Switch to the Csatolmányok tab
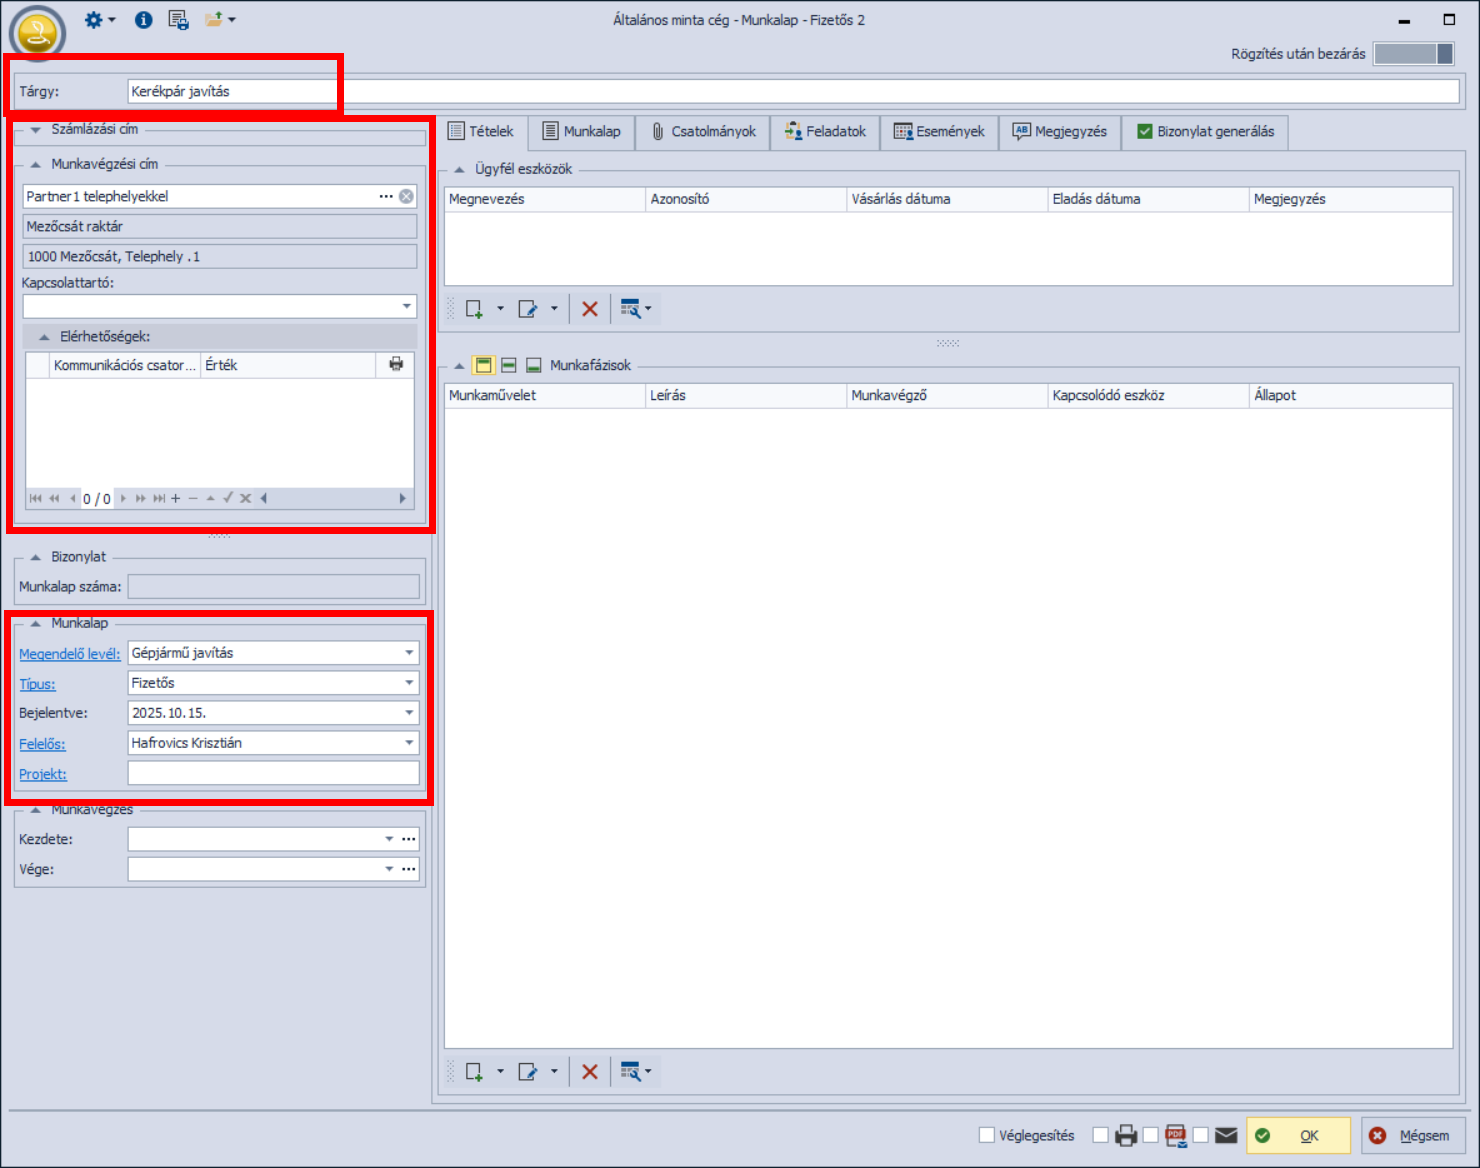 point(703,132)
